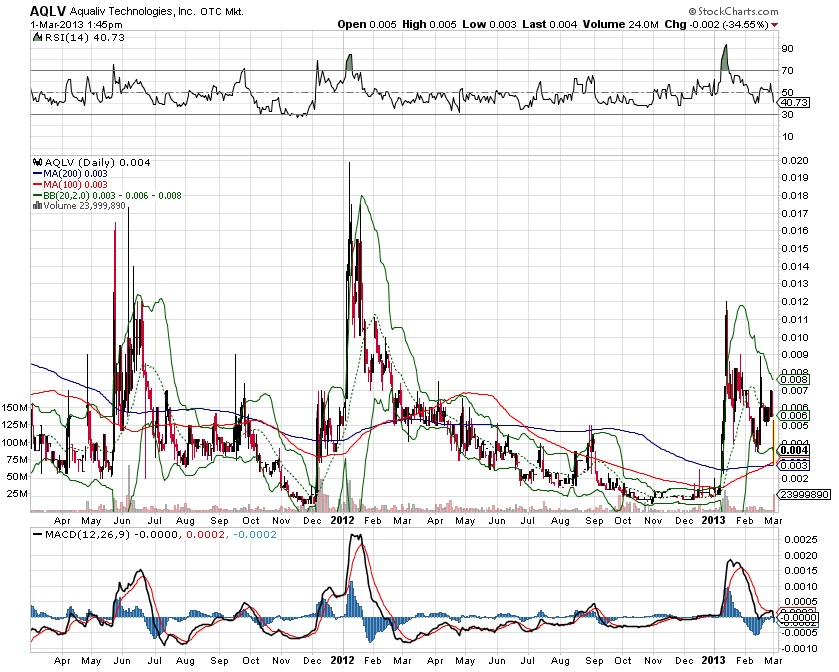839x672 pixels.
Task: Click the 150M volume axis label
Action: pos(15,408)
